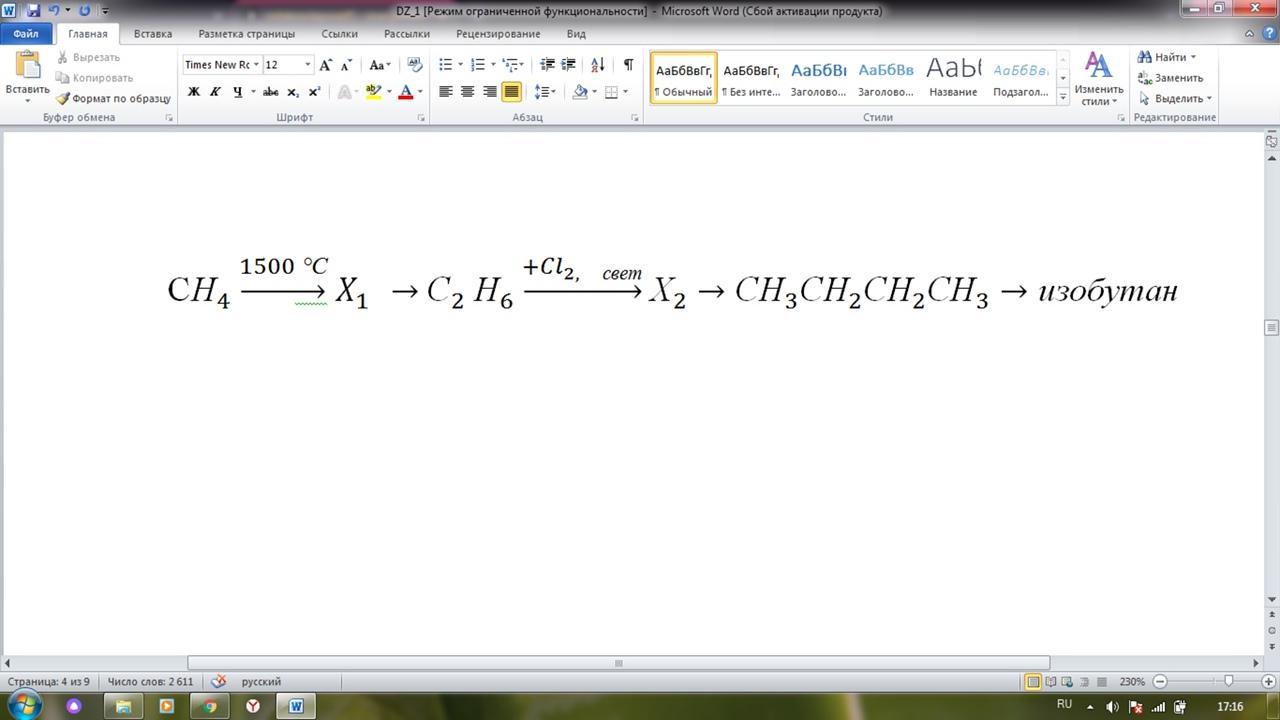Click the horizontal scrollbar thumb
1280x720 pixels.
click(x=618, y=663)
